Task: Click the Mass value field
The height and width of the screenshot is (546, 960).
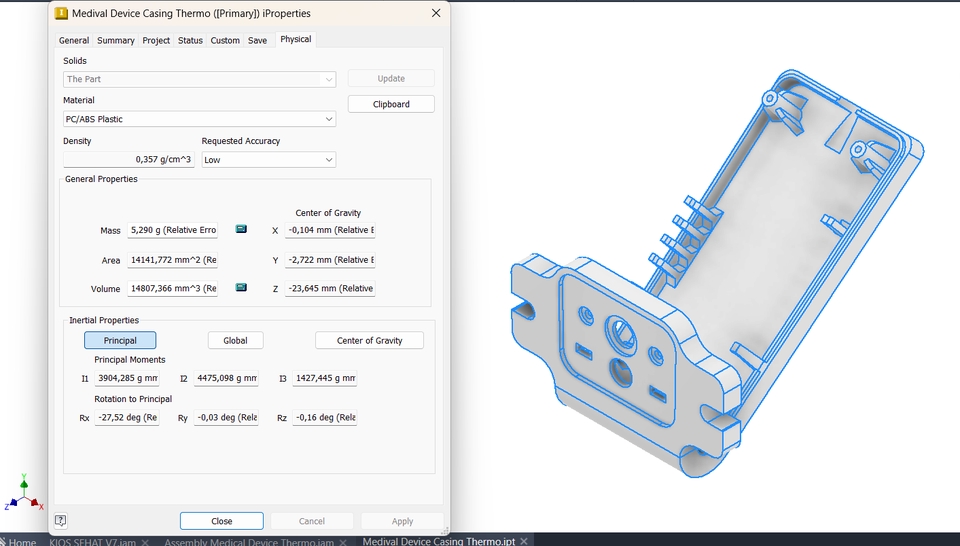Action: pyautogui.click(x=173, y=230)
